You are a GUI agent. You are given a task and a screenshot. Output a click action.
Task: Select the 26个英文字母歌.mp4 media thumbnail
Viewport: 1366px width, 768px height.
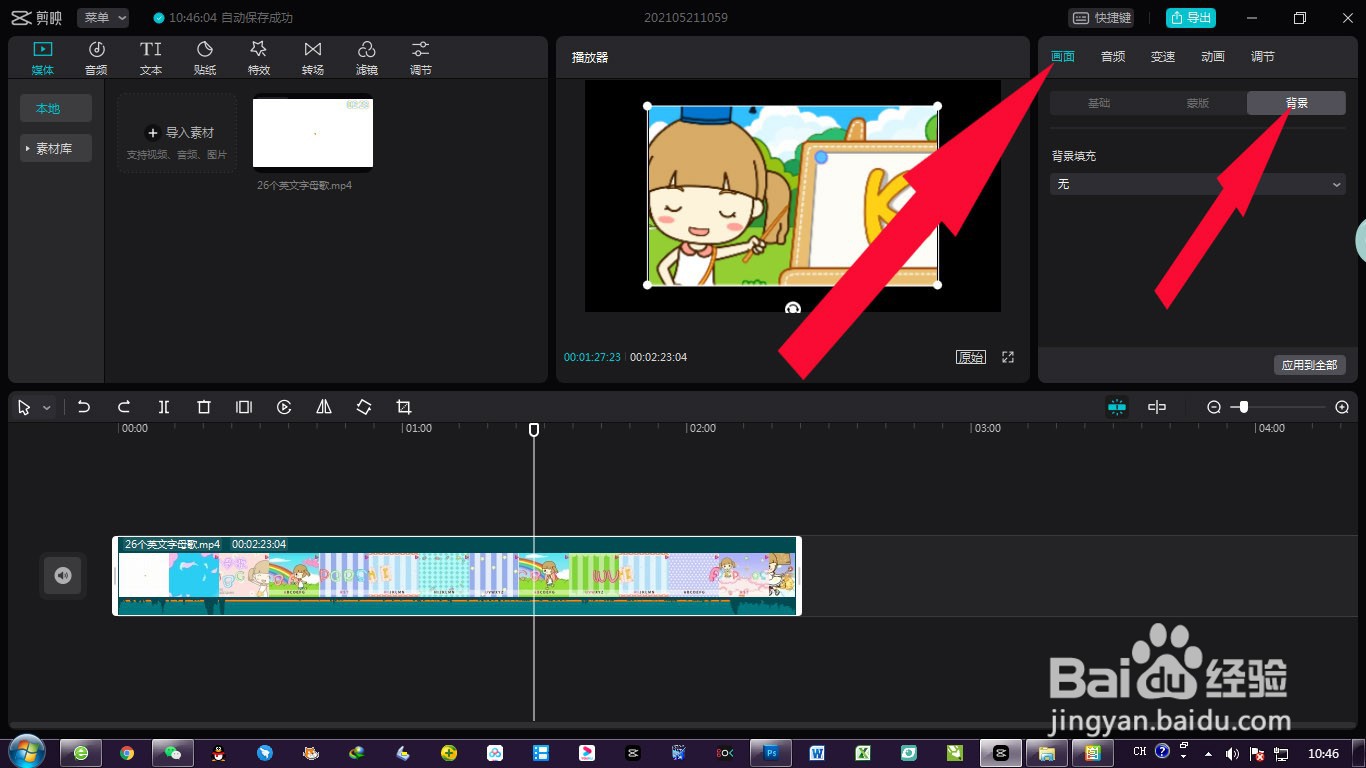click(313, 132)
